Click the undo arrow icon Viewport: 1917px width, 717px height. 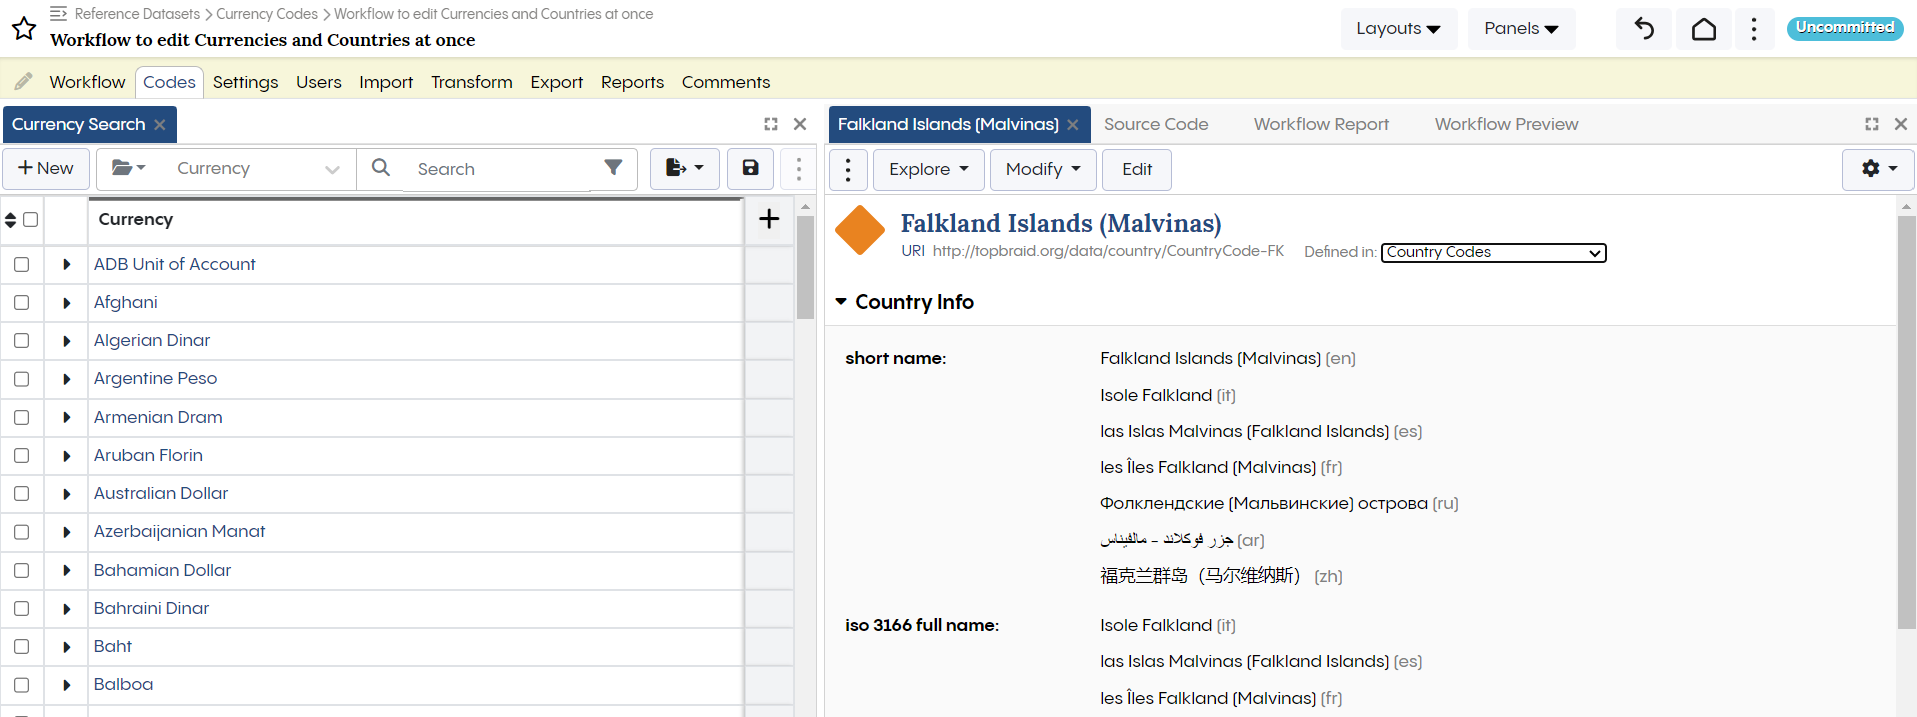pyautogui.click(x=1643, y=29)
